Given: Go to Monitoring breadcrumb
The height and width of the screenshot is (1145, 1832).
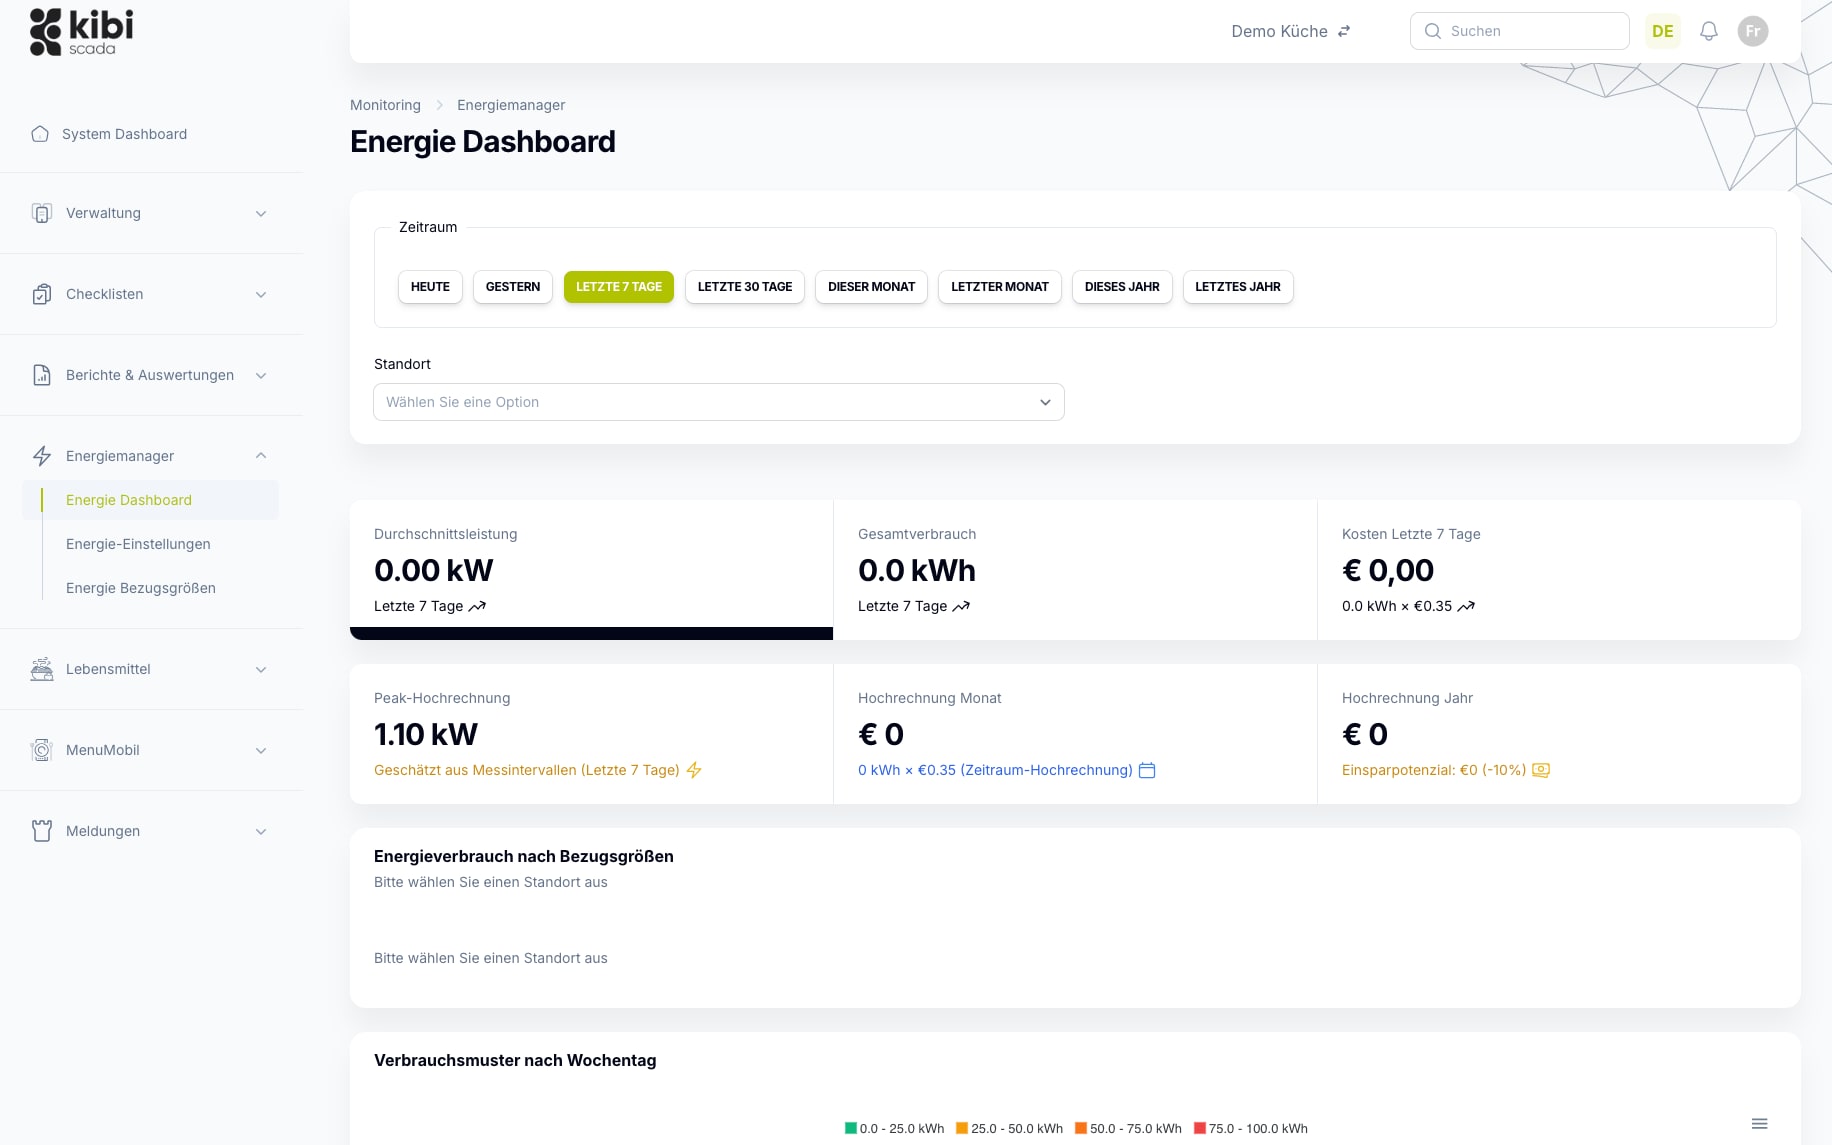Looking at the screenshot, I should 385,105.
